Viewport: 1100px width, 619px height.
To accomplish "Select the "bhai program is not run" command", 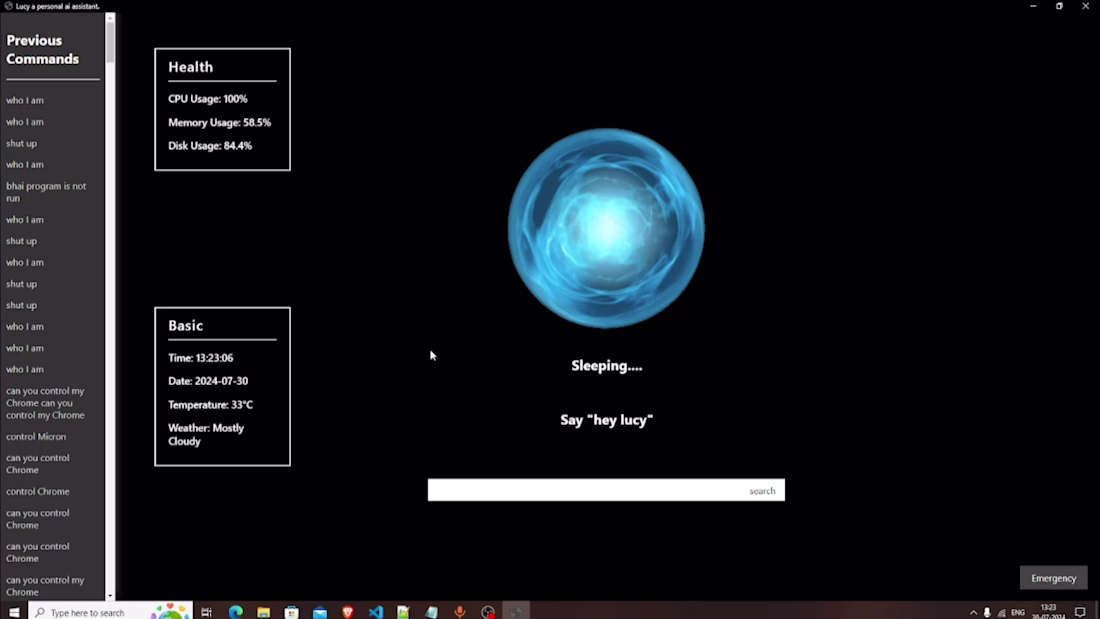I will click(x=46, y=192).
